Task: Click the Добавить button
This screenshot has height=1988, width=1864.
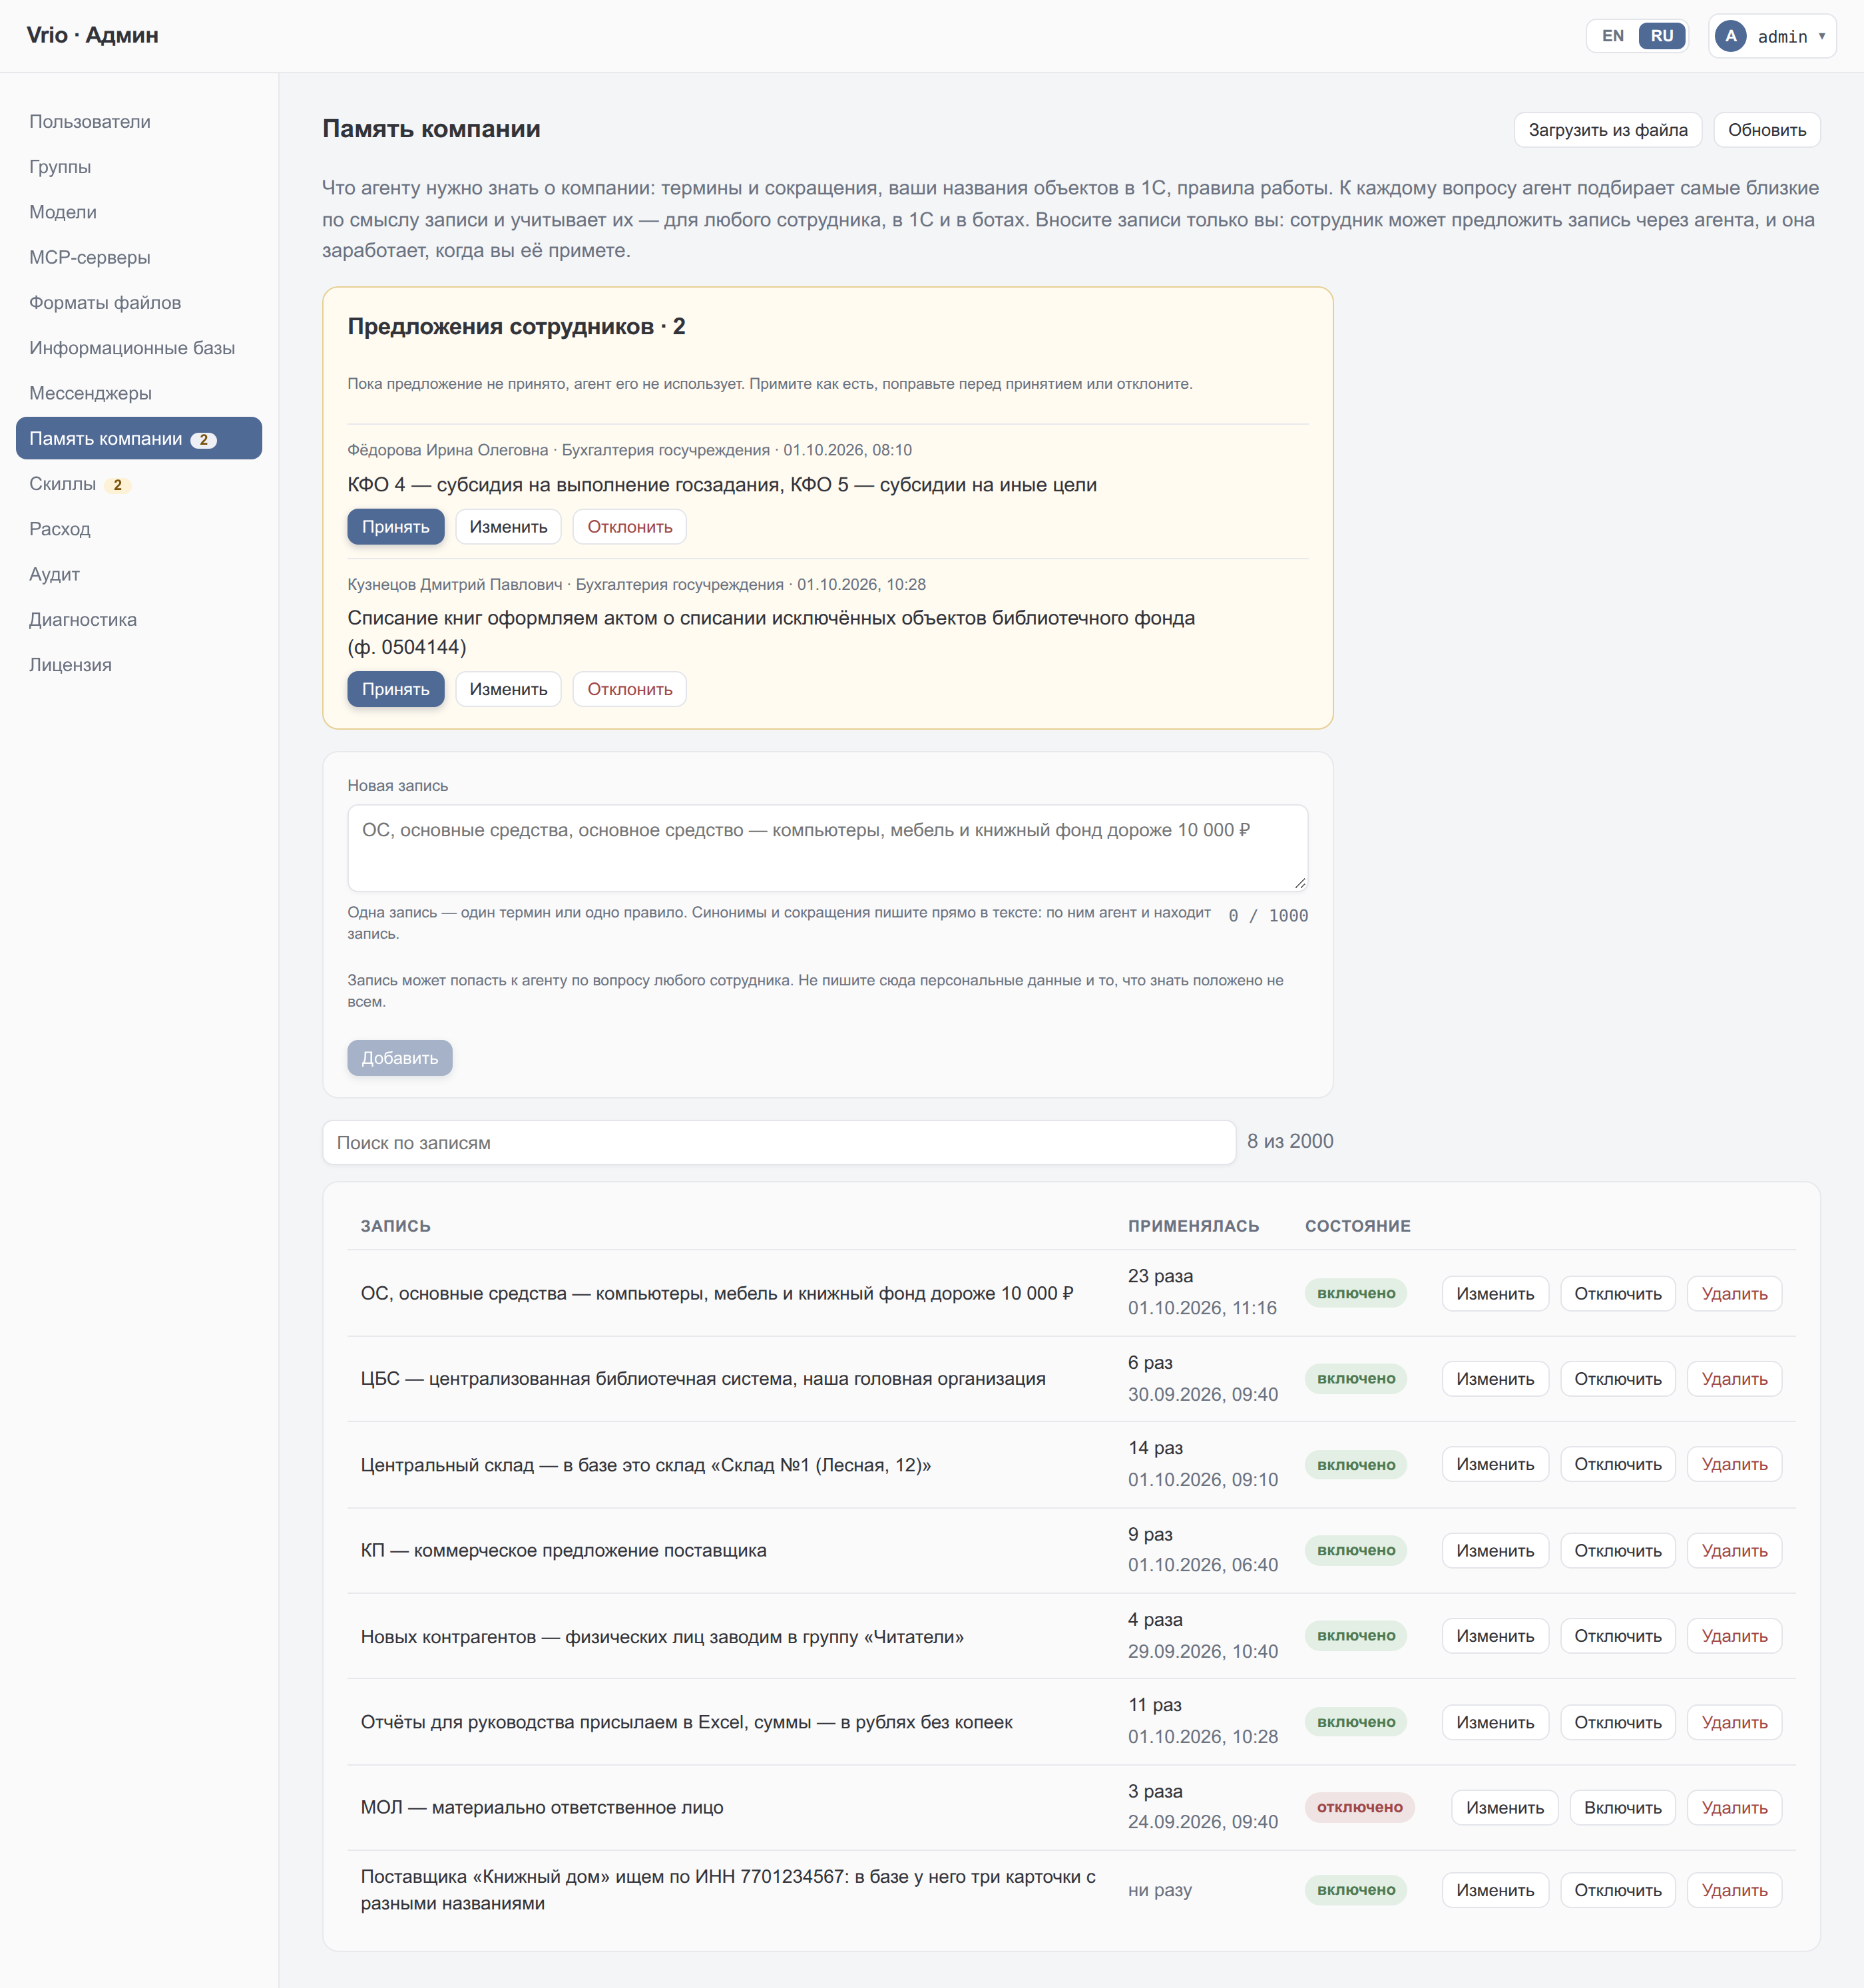Action: tap(399, 1058)
